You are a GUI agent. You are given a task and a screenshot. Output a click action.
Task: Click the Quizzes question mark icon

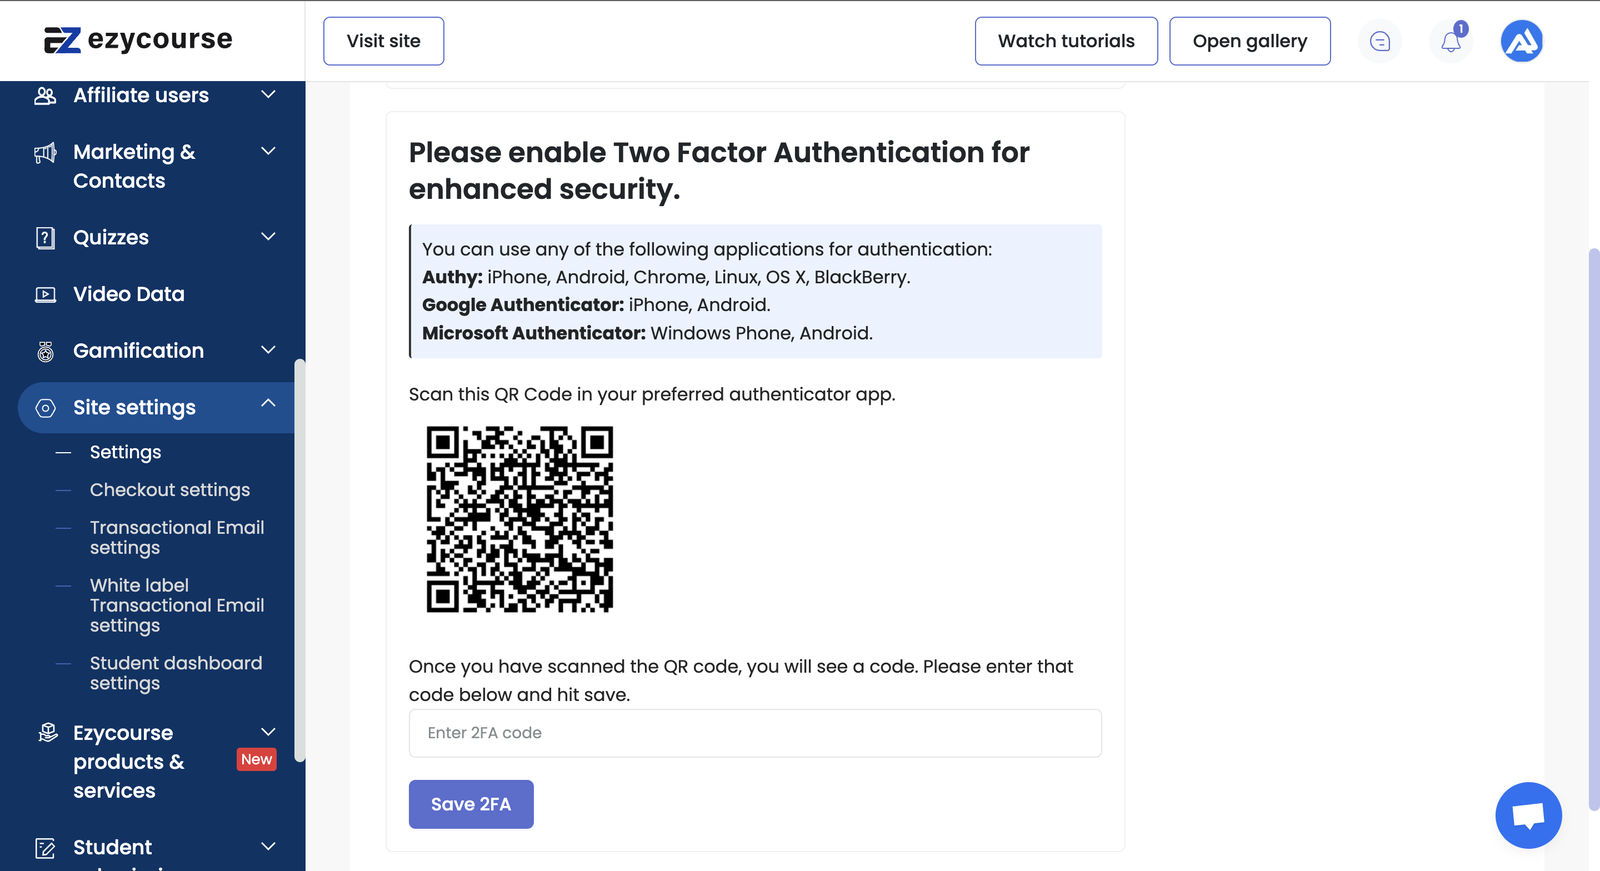coord(46,238)
